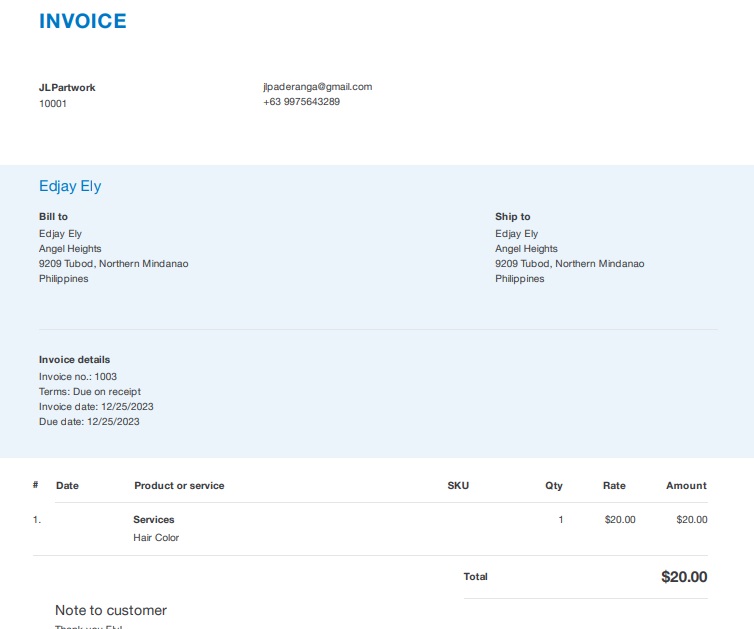
Task: Click the INVOICE title heading
Action: point(83,21)
